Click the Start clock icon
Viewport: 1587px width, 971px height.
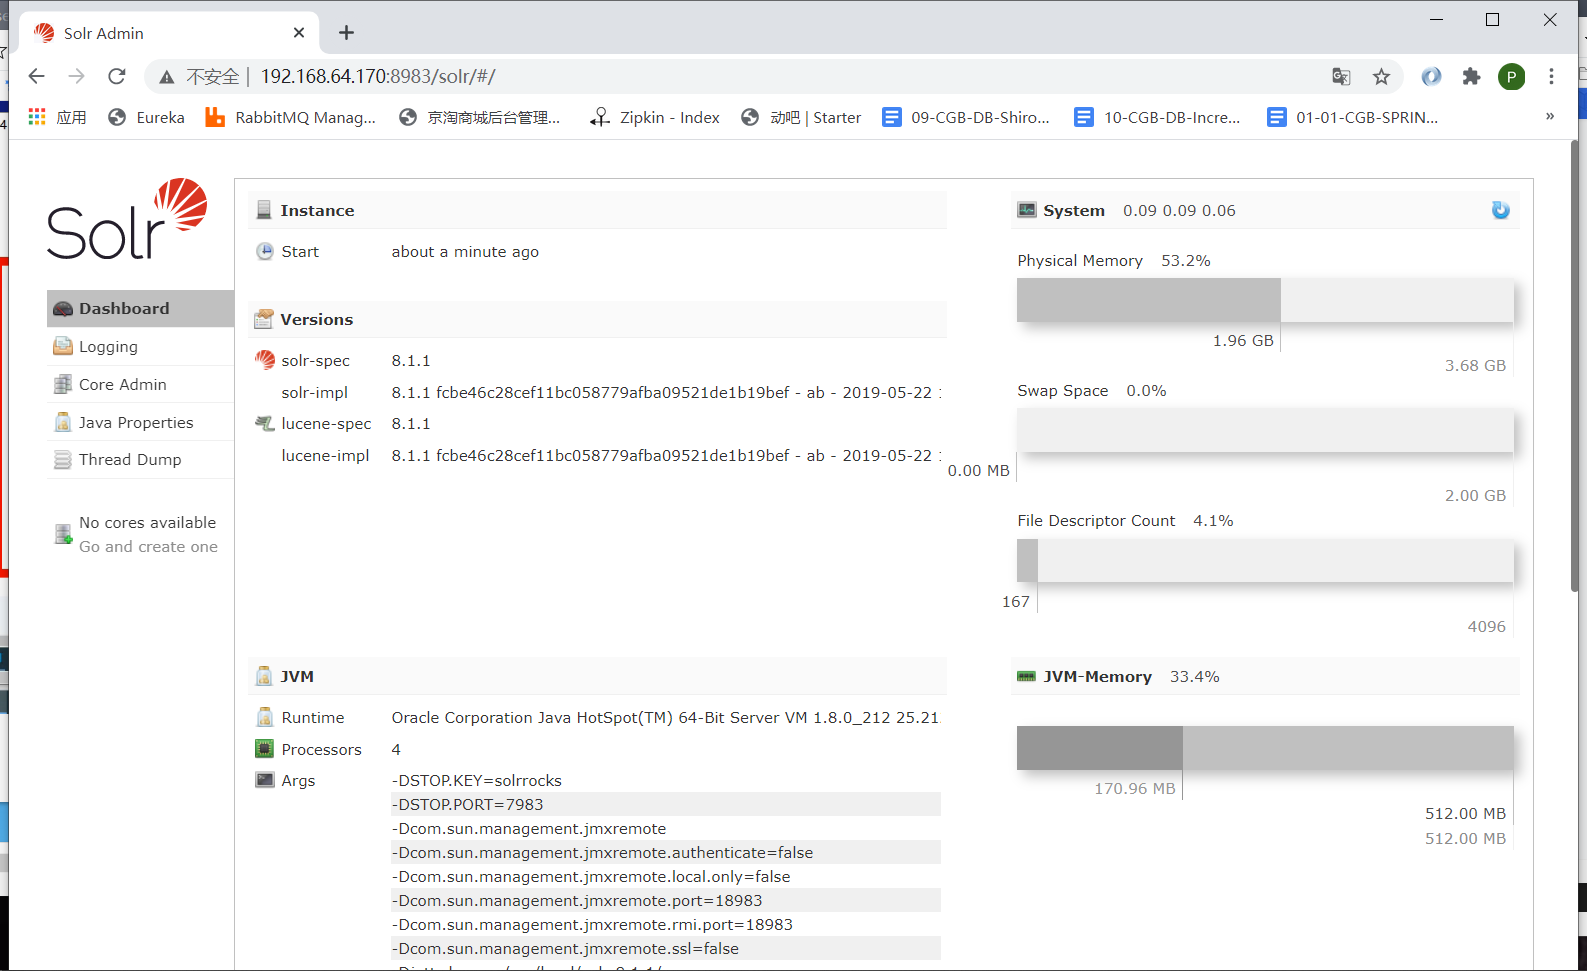pos(265,251)
